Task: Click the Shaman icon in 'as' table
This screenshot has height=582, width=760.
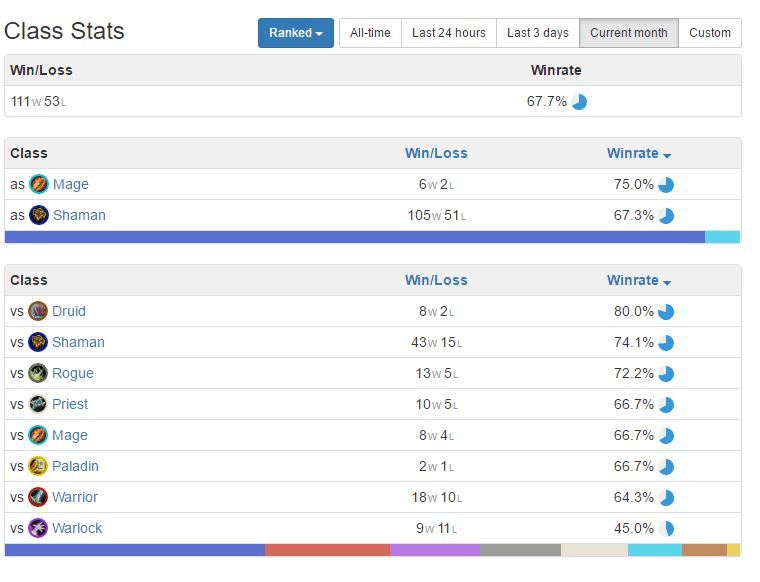Action: [x=39, y=215]
